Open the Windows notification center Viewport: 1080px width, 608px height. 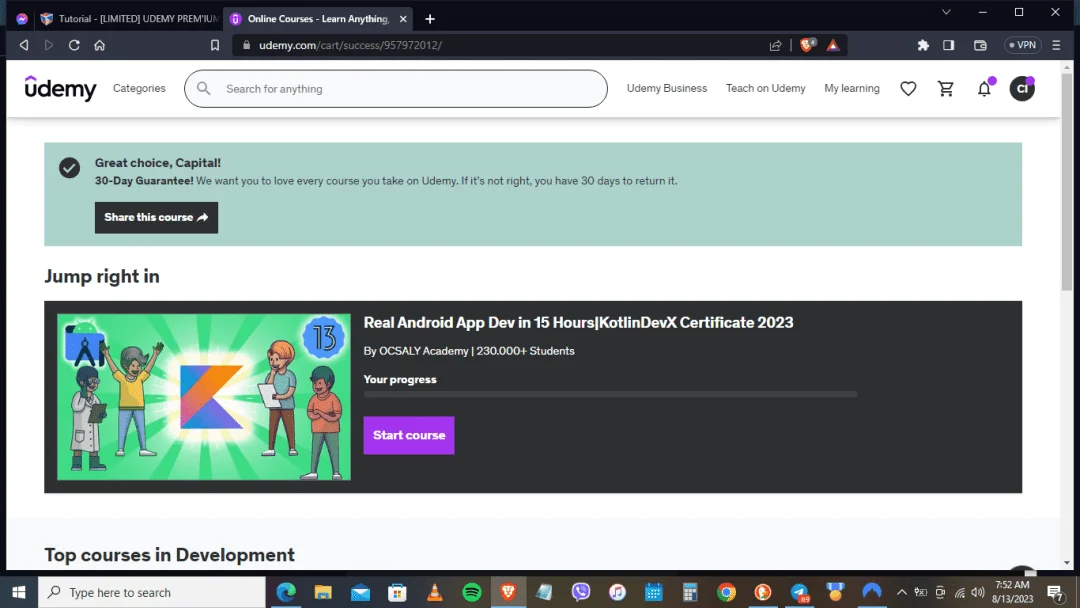(x=1055, y=592)
